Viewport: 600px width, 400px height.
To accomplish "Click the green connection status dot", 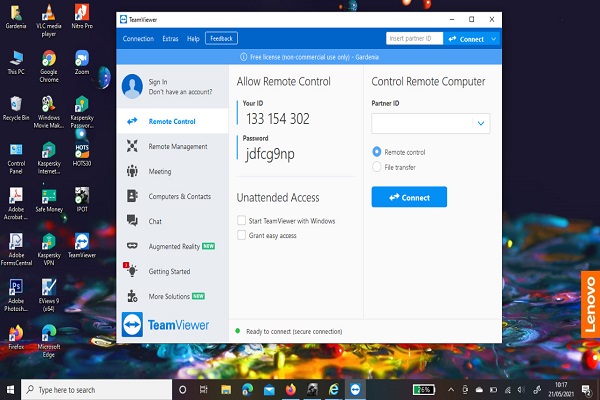I will coord(238,331).
